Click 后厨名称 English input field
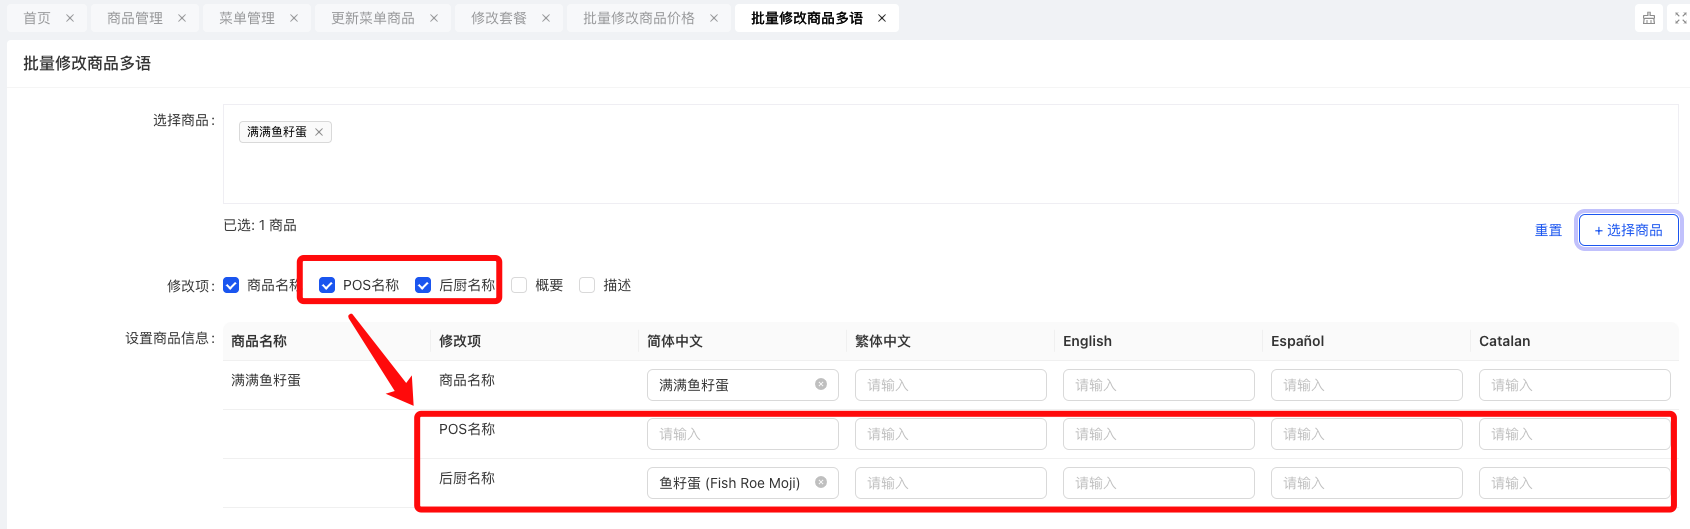 (x=1159, y=483)
